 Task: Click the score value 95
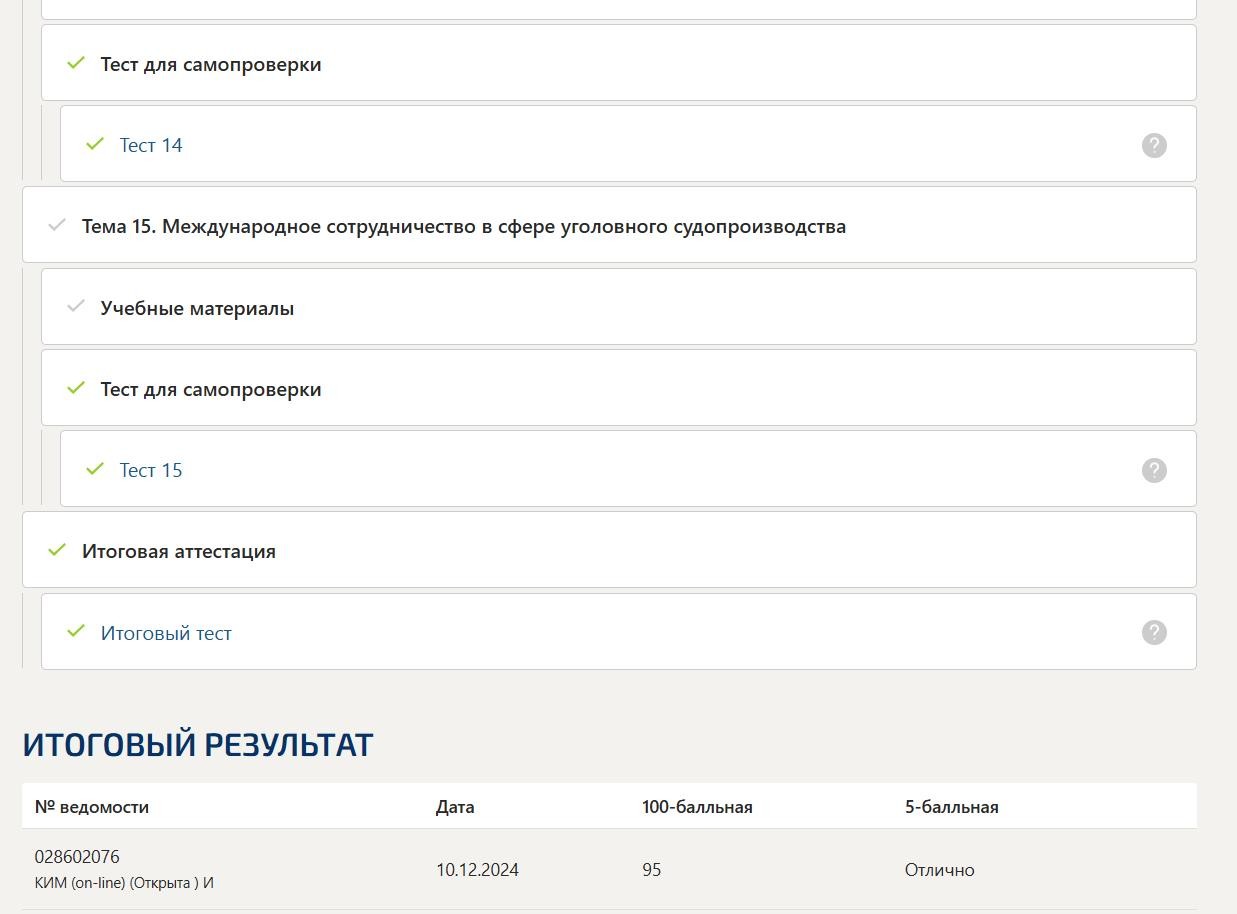pyautogui.click(x=652, y=870)
